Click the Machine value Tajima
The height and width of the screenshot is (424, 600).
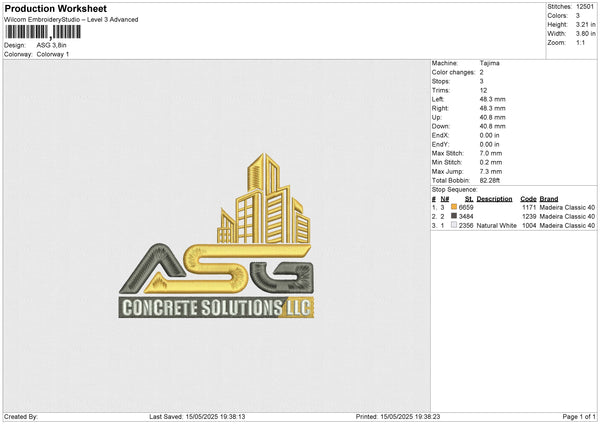tap(489, 63)
